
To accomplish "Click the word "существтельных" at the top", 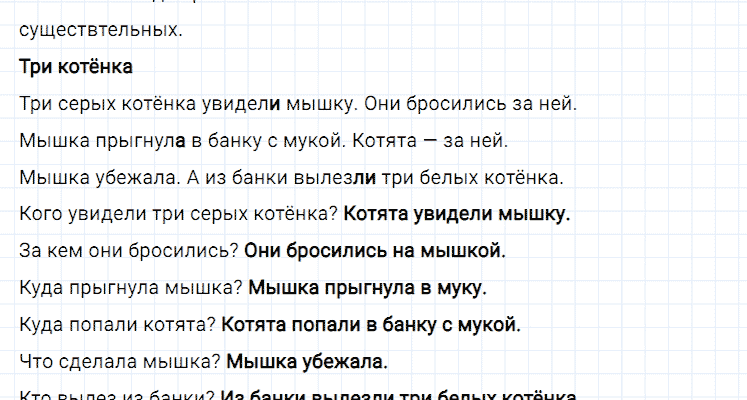I will [101, 30].
